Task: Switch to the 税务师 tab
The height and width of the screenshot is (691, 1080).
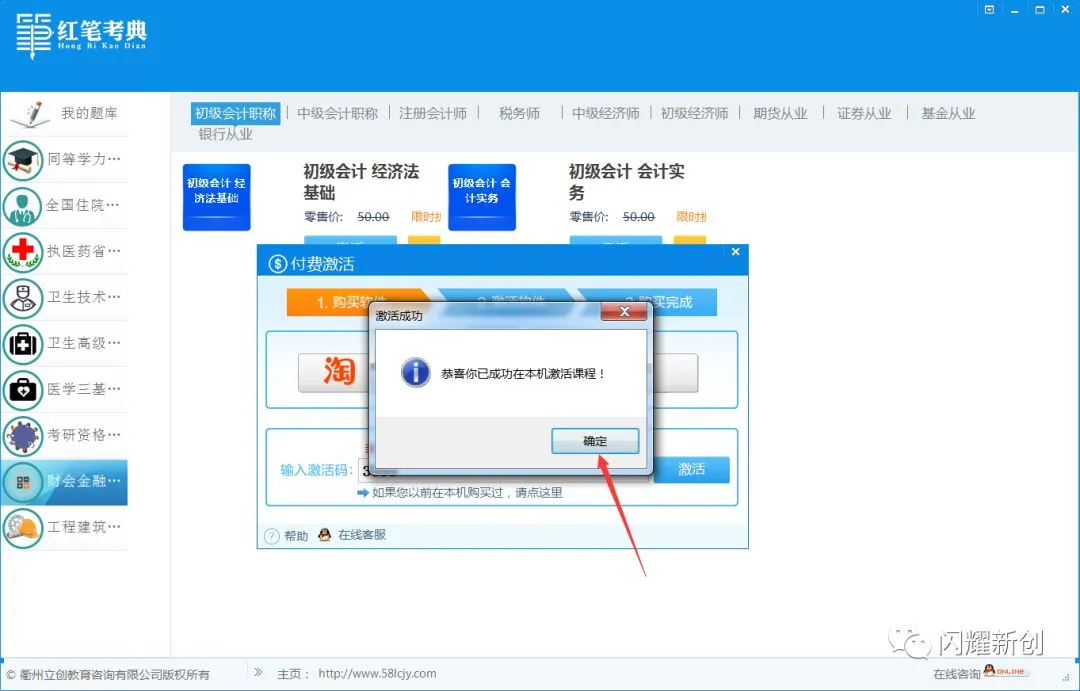Action: (x=519, y=113)
